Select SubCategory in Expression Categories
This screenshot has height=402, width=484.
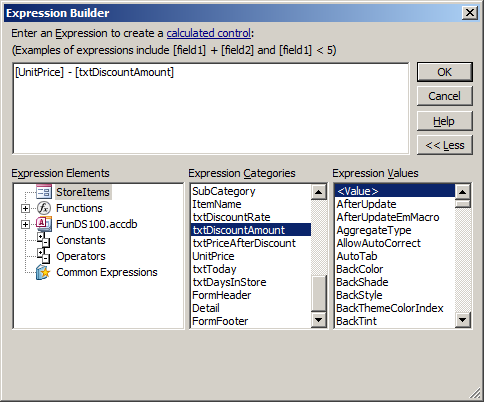click(251, 191)
